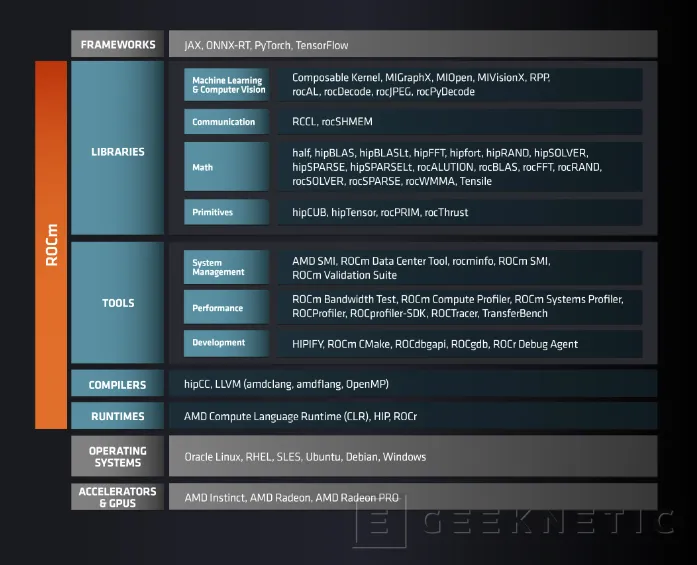The height and width of the screenshot is (565, 697).
Task: Select the RUNTIMES label box
Action: 117,416
